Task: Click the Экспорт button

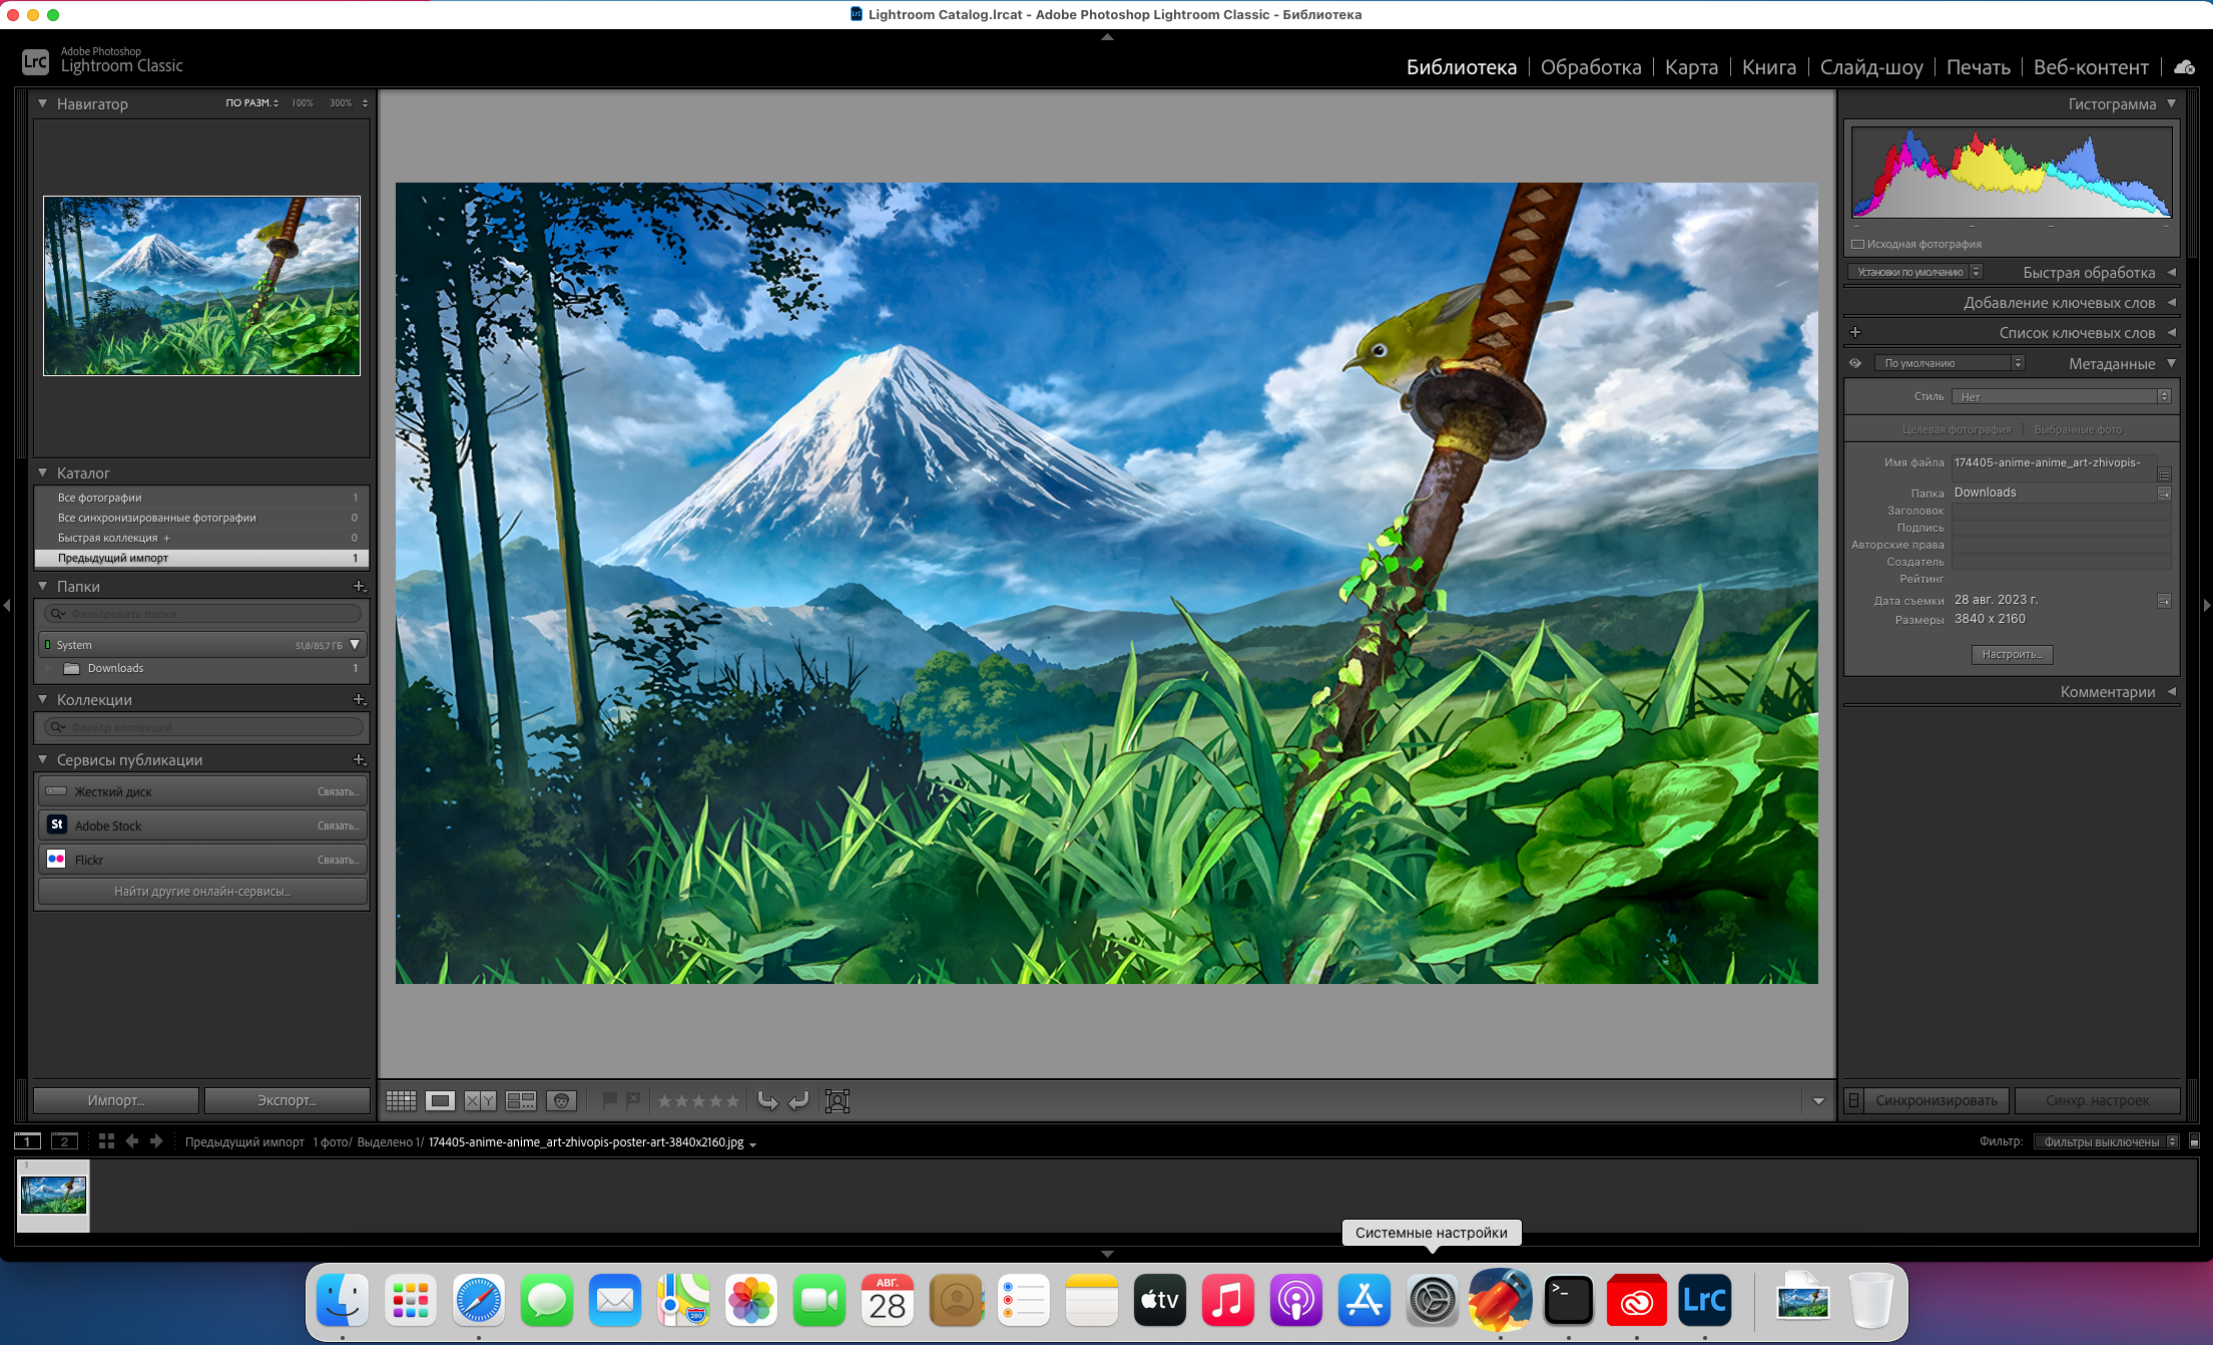Action: (287, 1100)
